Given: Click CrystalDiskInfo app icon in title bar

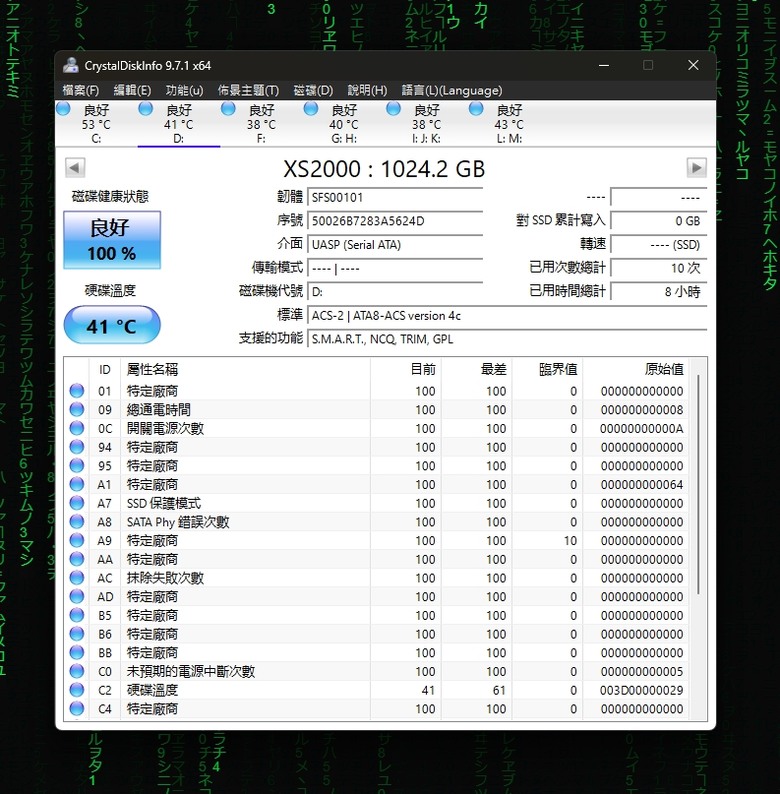Looking at the screenshot, I should pyautogui.click(x=71, y=65).
